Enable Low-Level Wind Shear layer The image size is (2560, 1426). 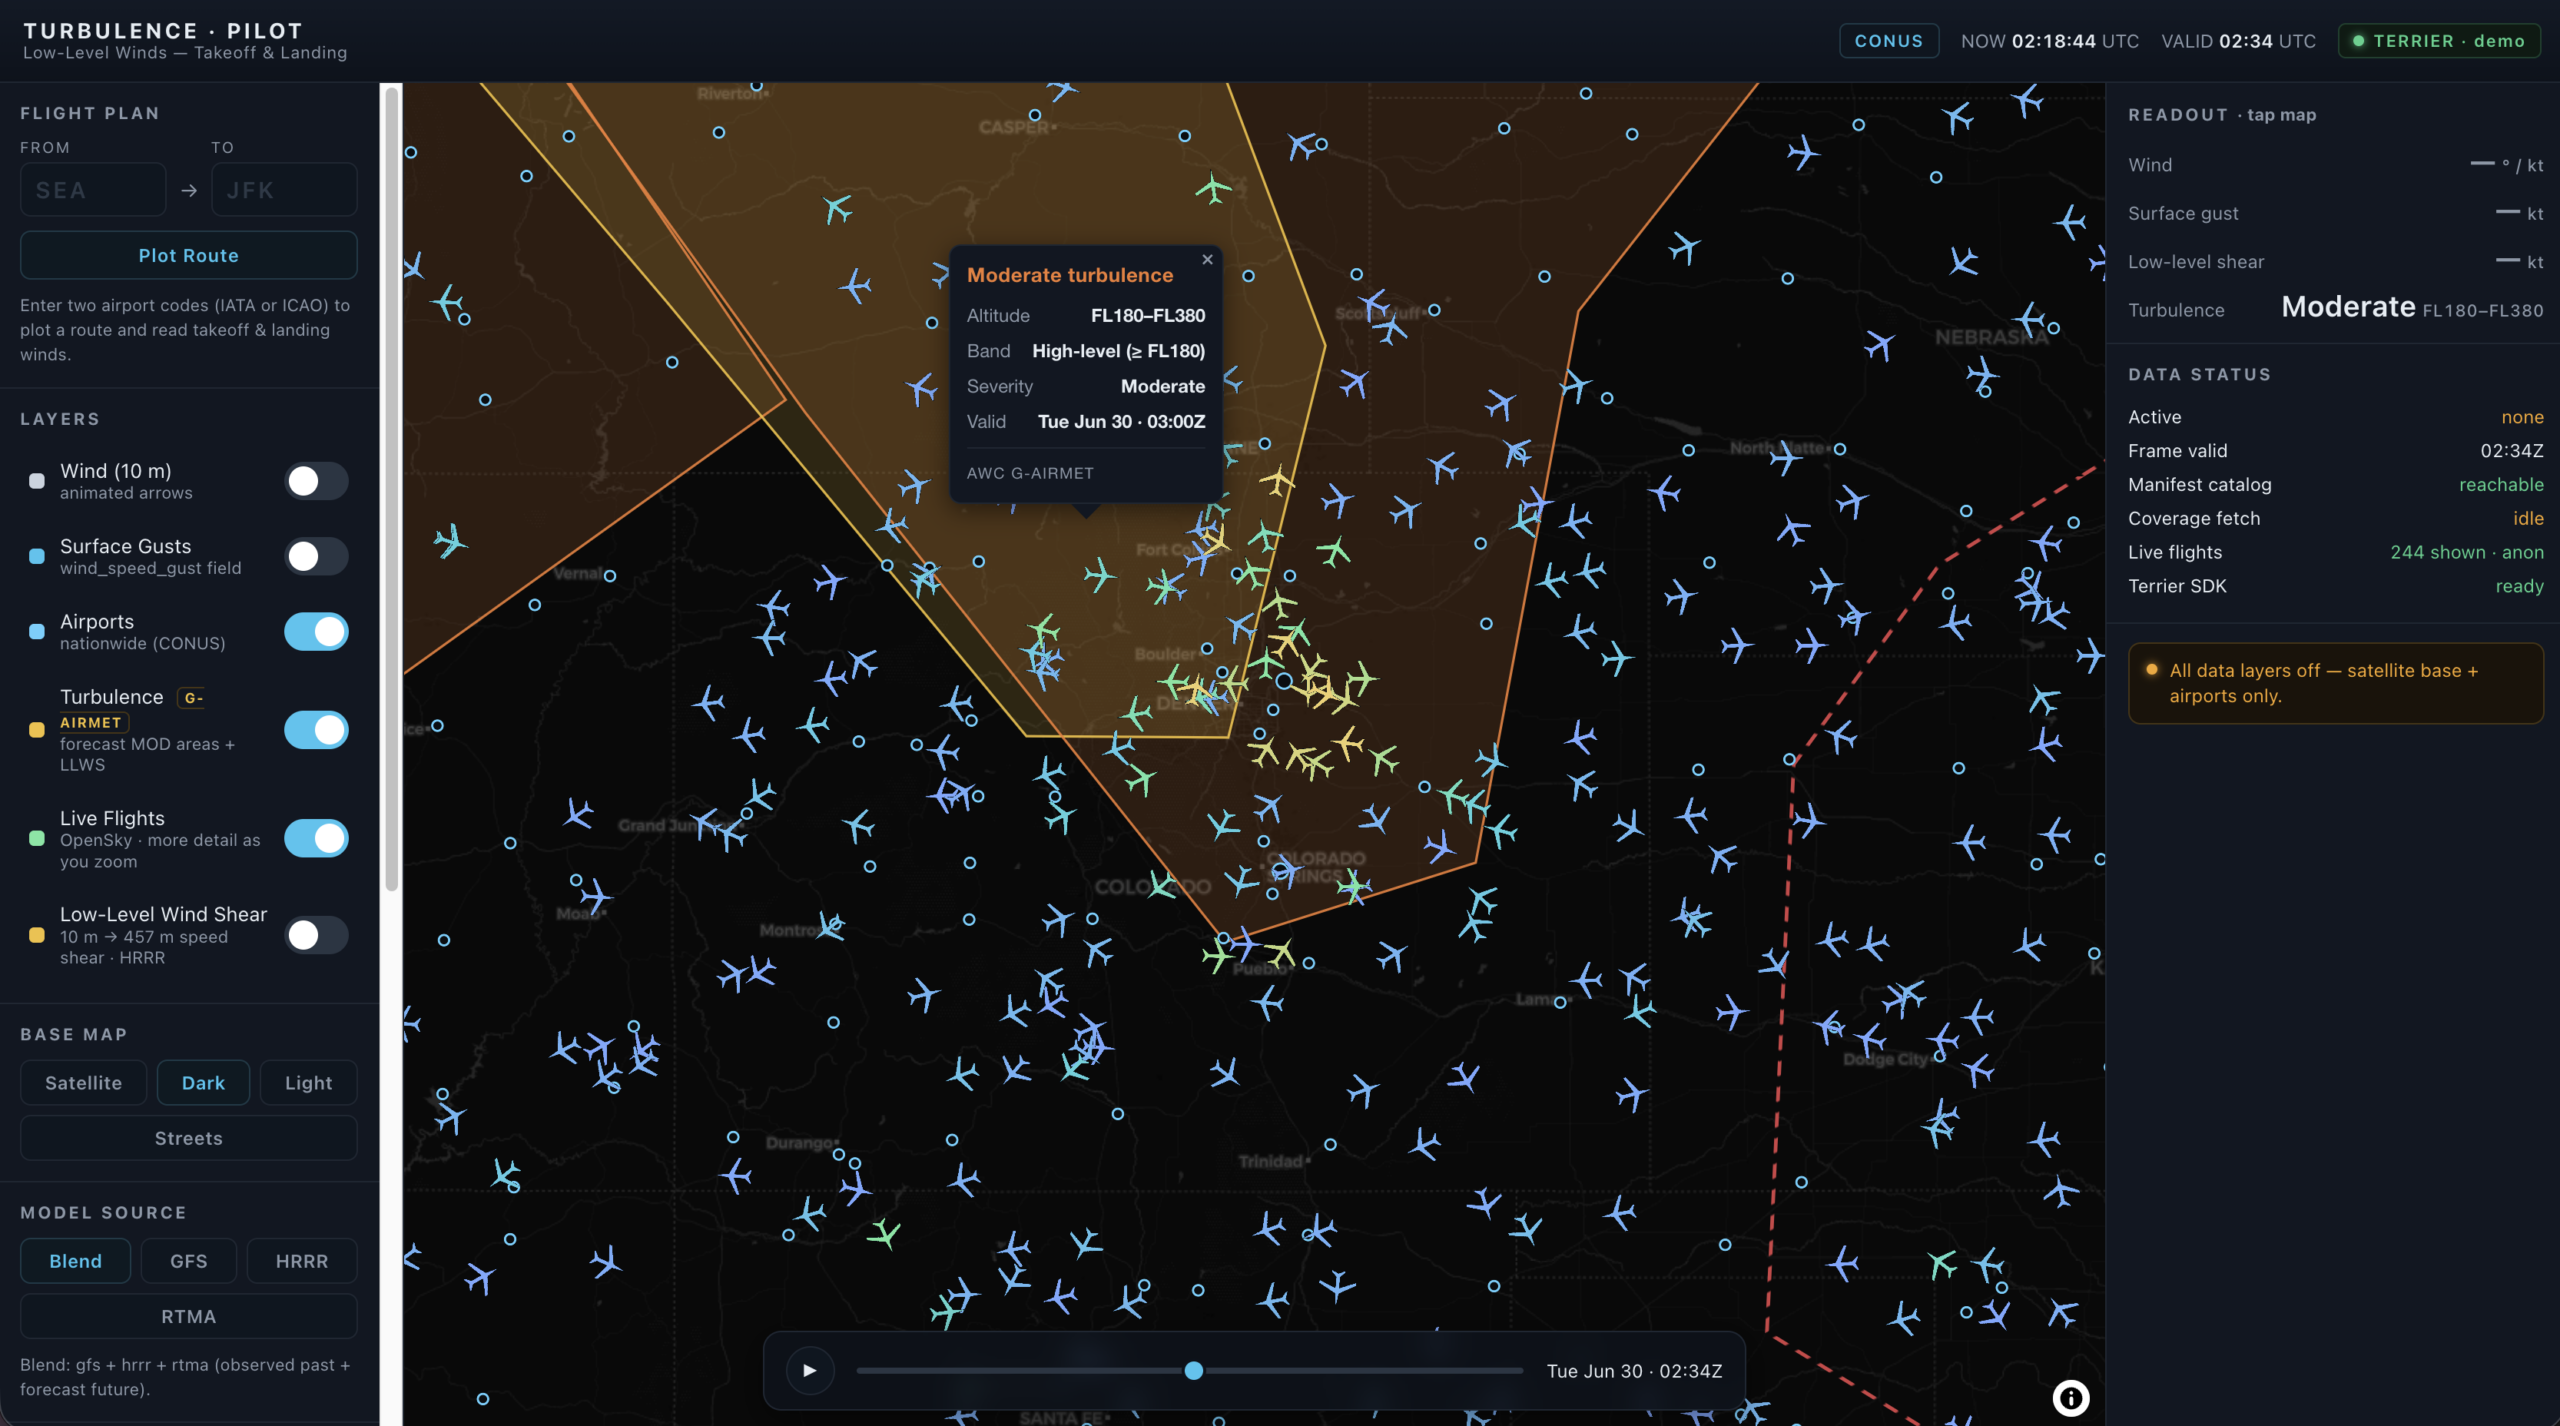tap(316, 935)
